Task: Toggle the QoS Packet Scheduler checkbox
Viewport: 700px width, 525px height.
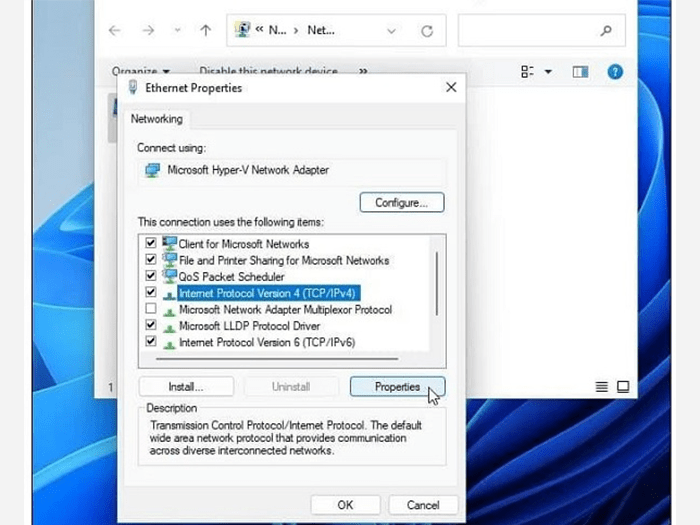Action: [x=151, y=275]
